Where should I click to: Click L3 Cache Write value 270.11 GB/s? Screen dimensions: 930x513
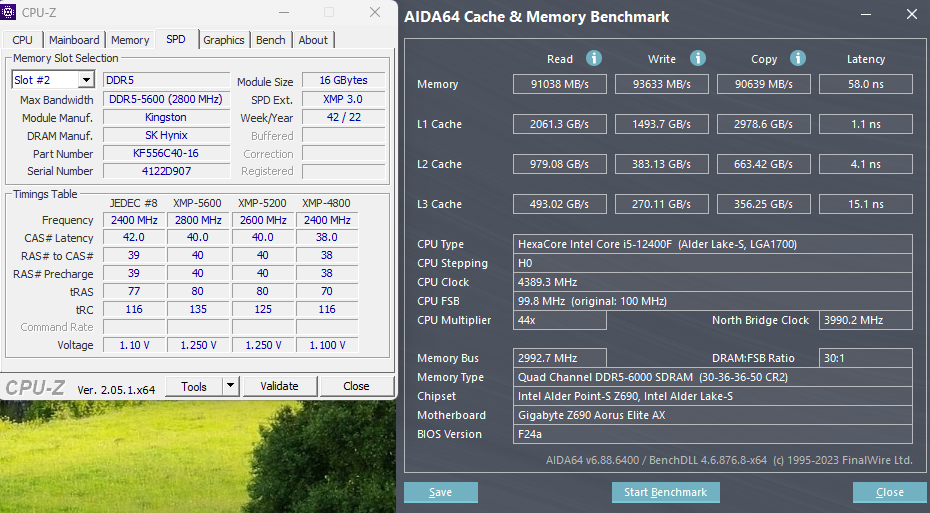tap(662, 204)
